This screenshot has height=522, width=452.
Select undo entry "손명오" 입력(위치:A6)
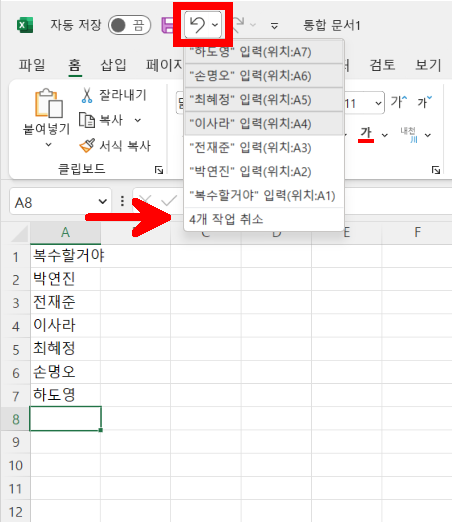[x=264, y=76]
